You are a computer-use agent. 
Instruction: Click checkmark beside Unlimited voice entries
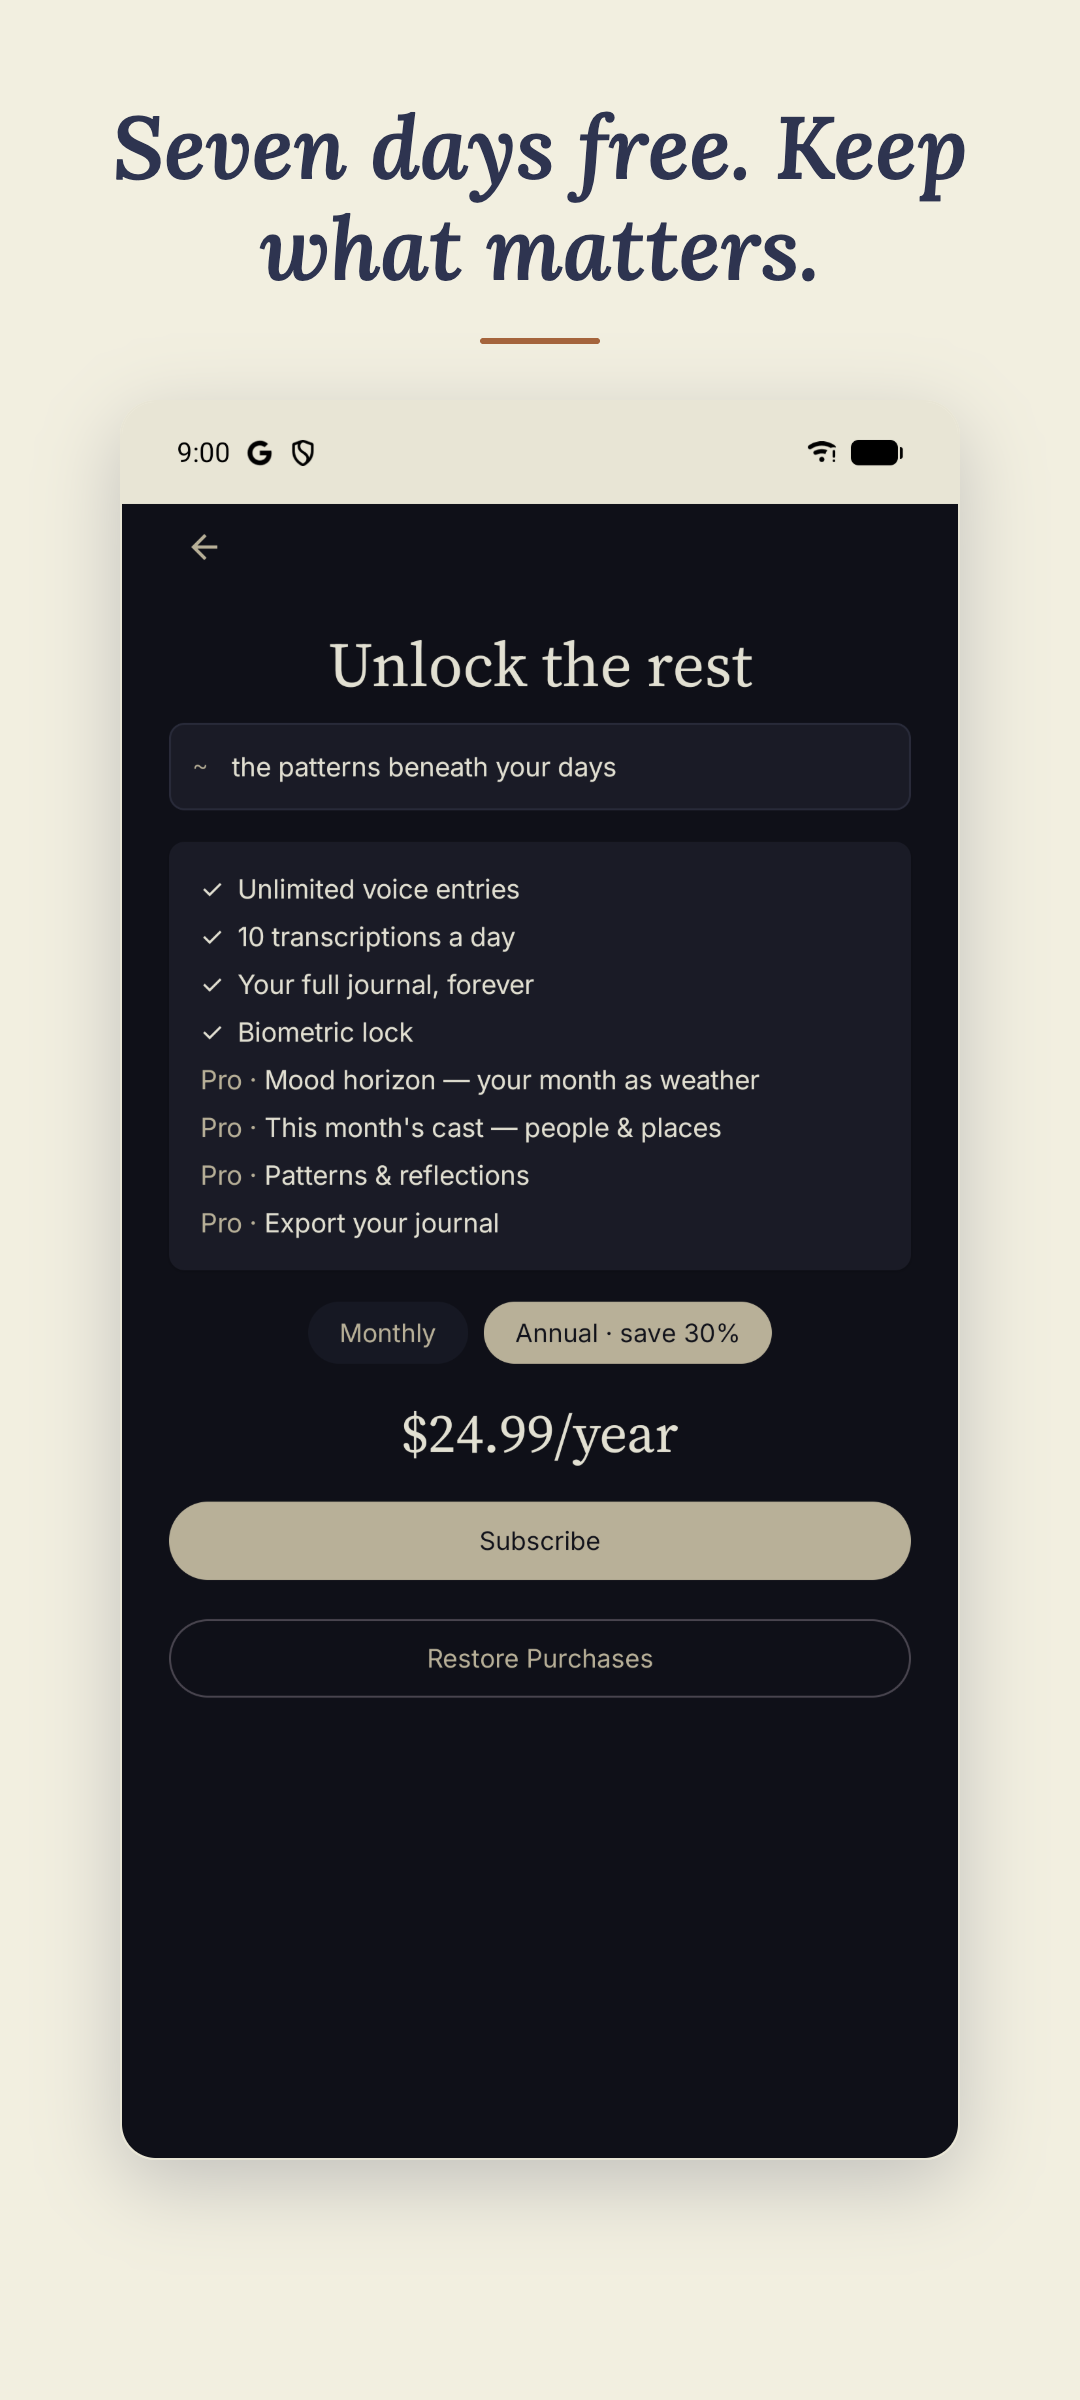pos(212,890)
